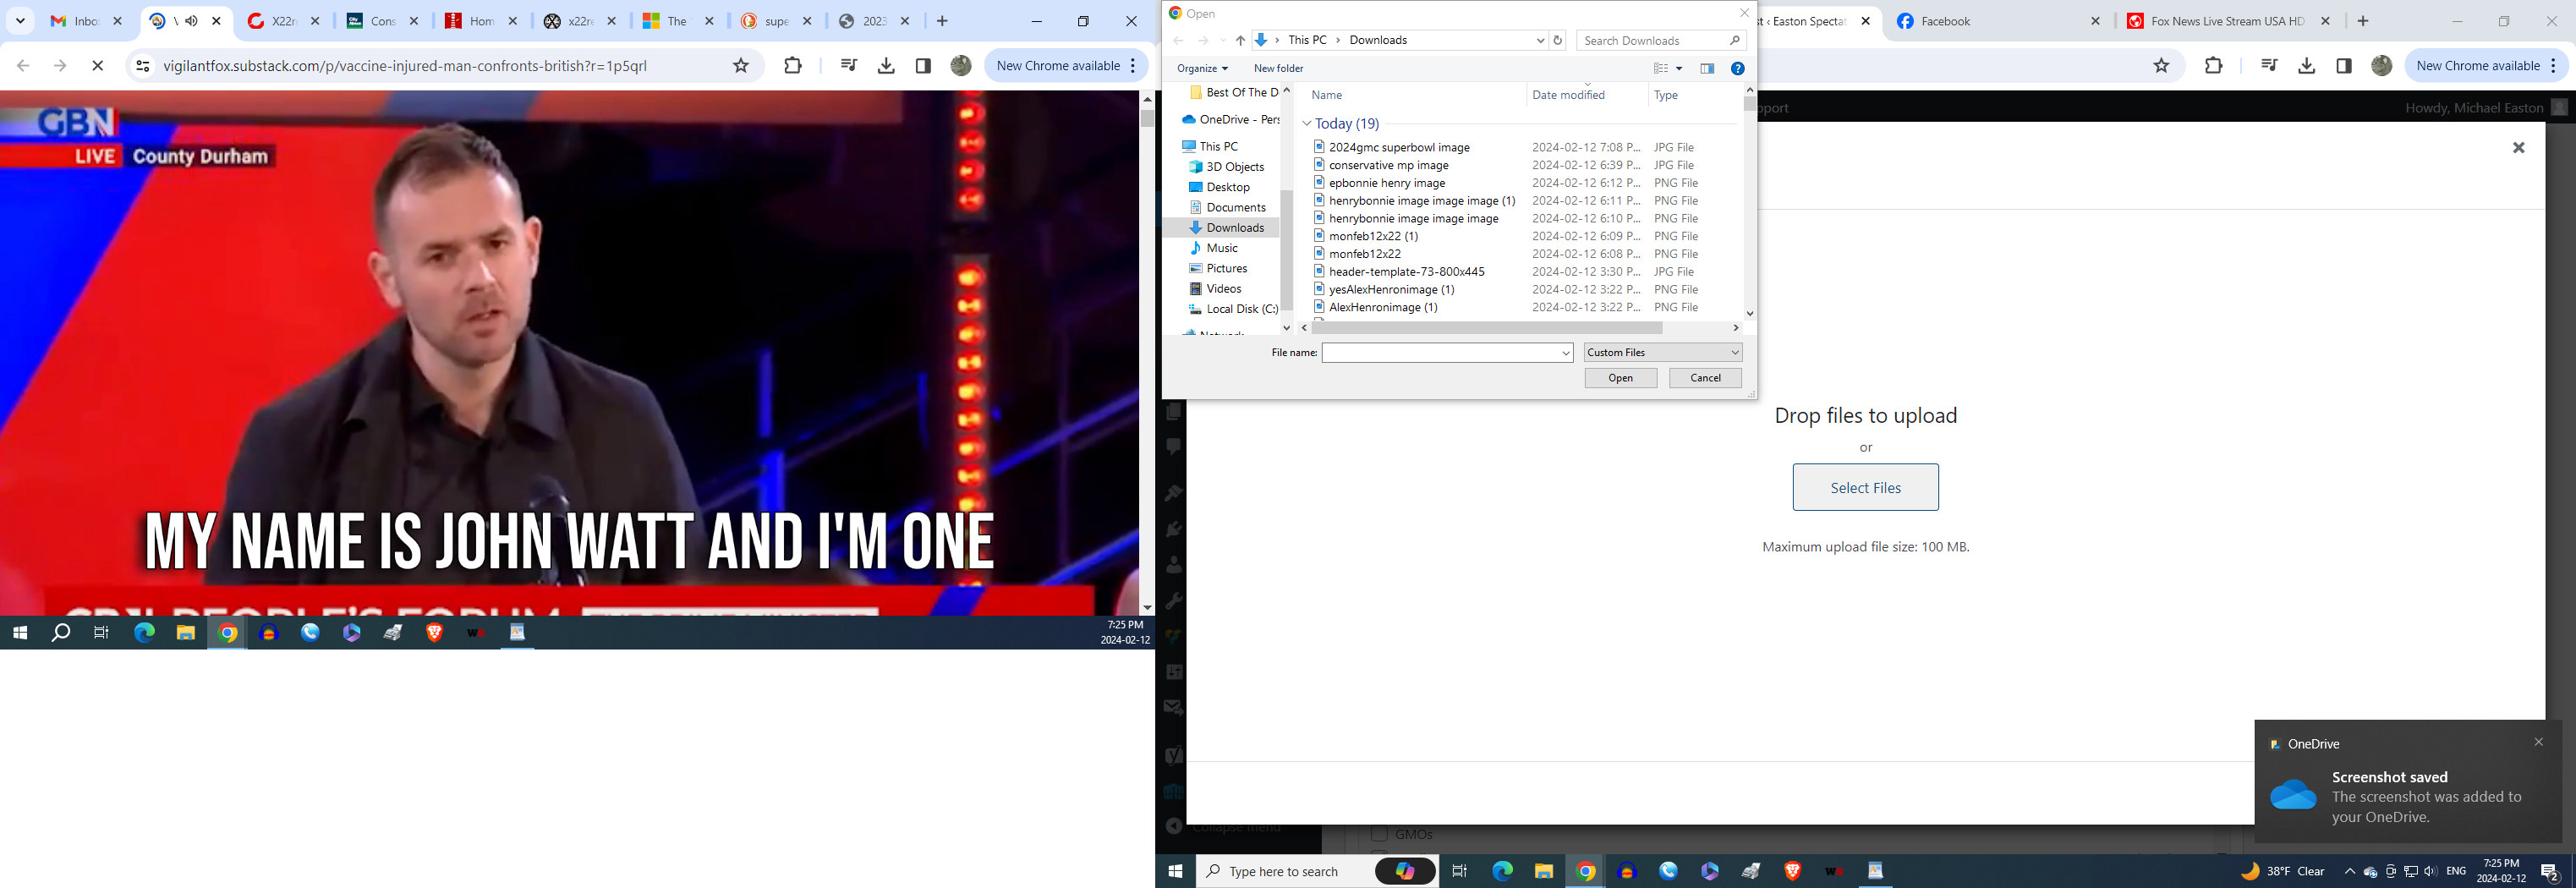Open the Brave browser from the taskbar
Viewport: 2576px width, 888px height.
click(x=1792, y=872)
